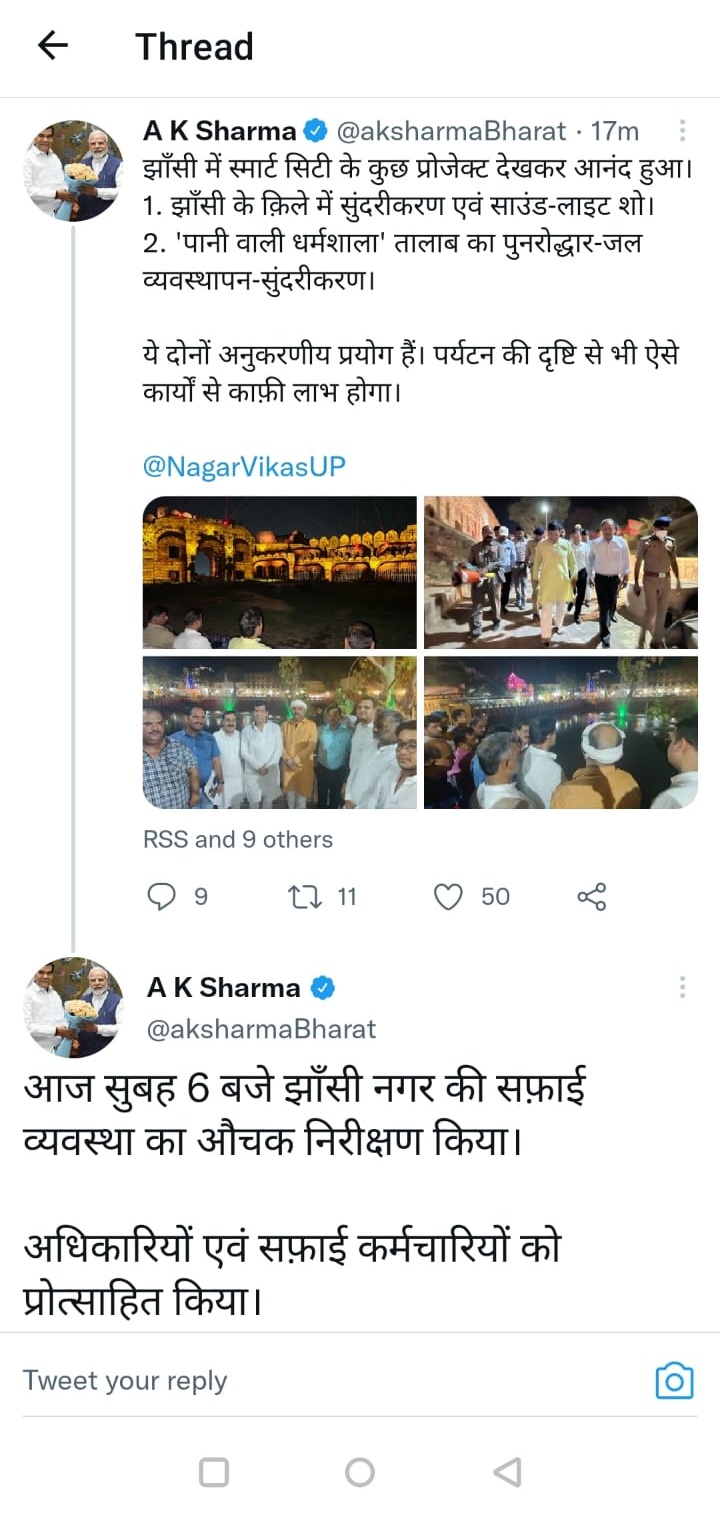Open three-dot menu on second tweet

click(x=682, y=988)
